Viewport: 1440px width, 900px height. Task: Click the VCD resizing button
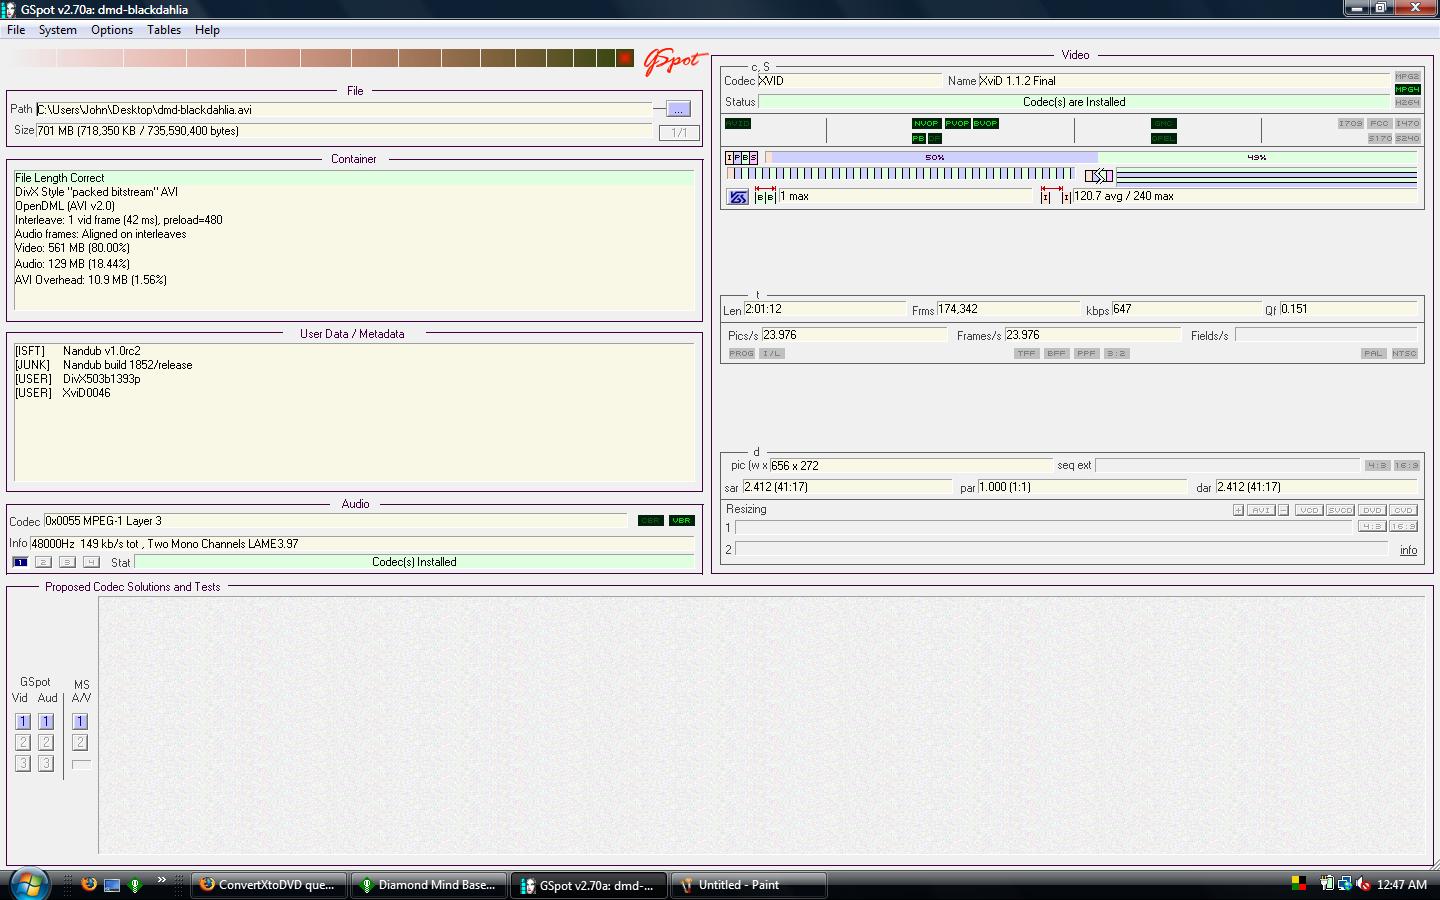tap(1308, 510)
